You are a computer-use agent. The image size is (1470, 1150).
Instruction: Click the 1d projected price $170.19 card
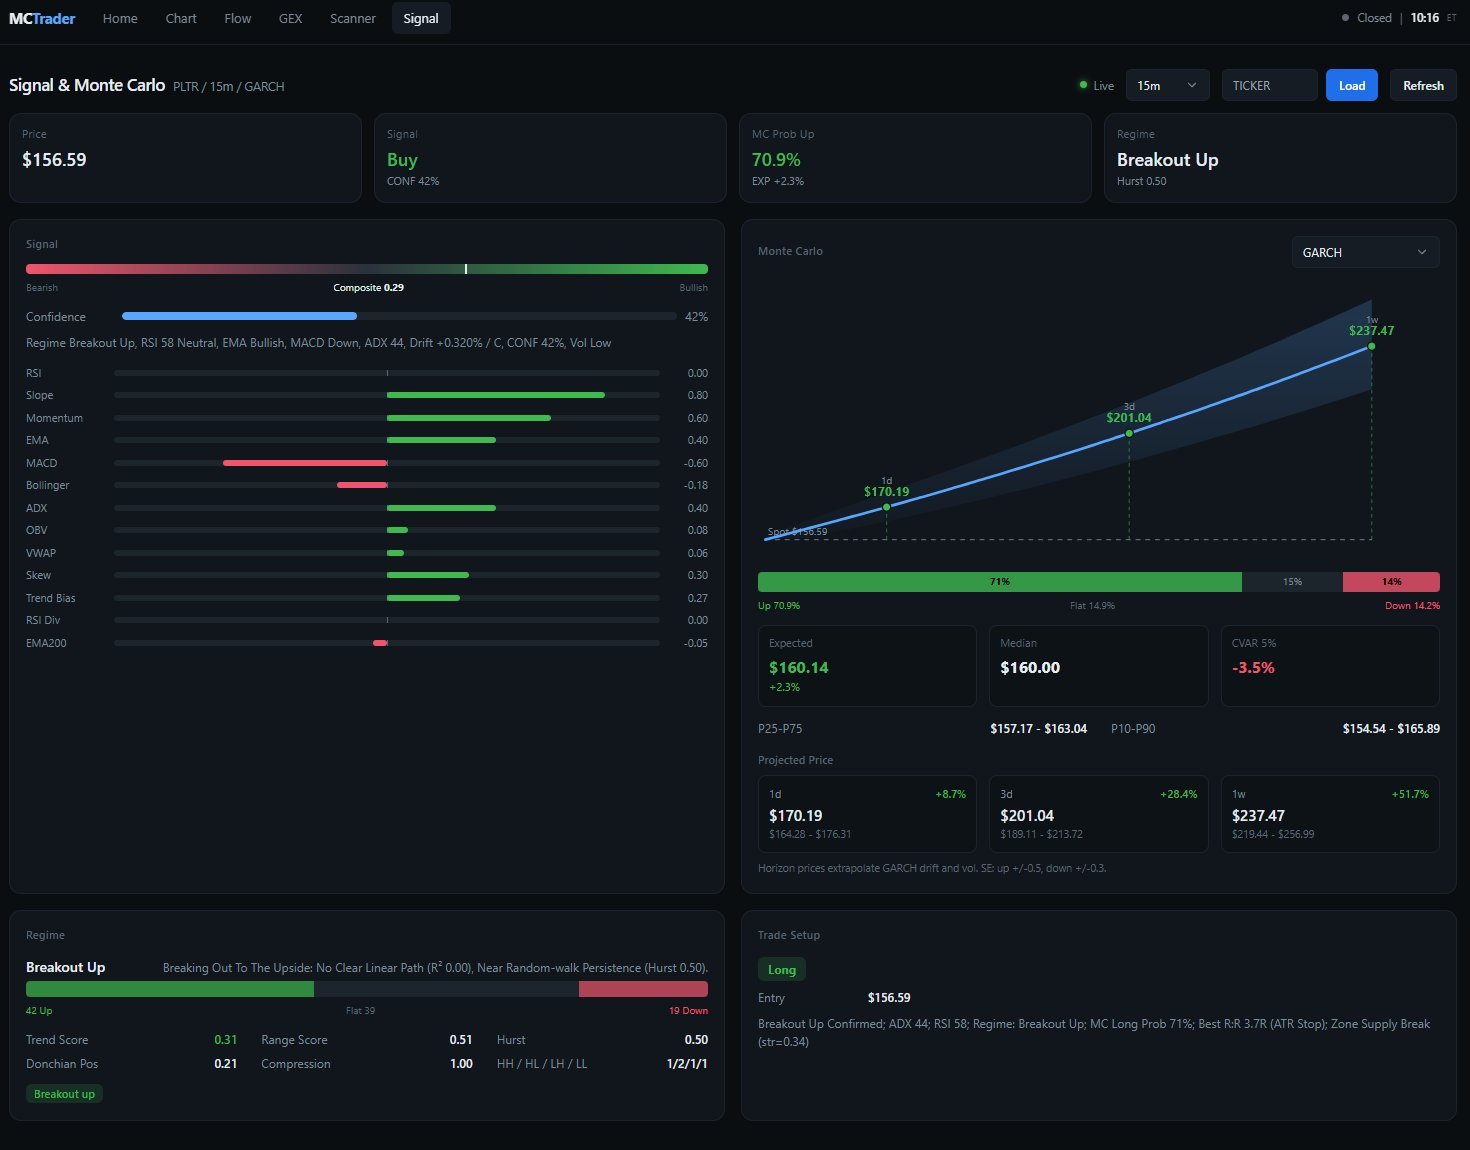(x=867, y=814)
